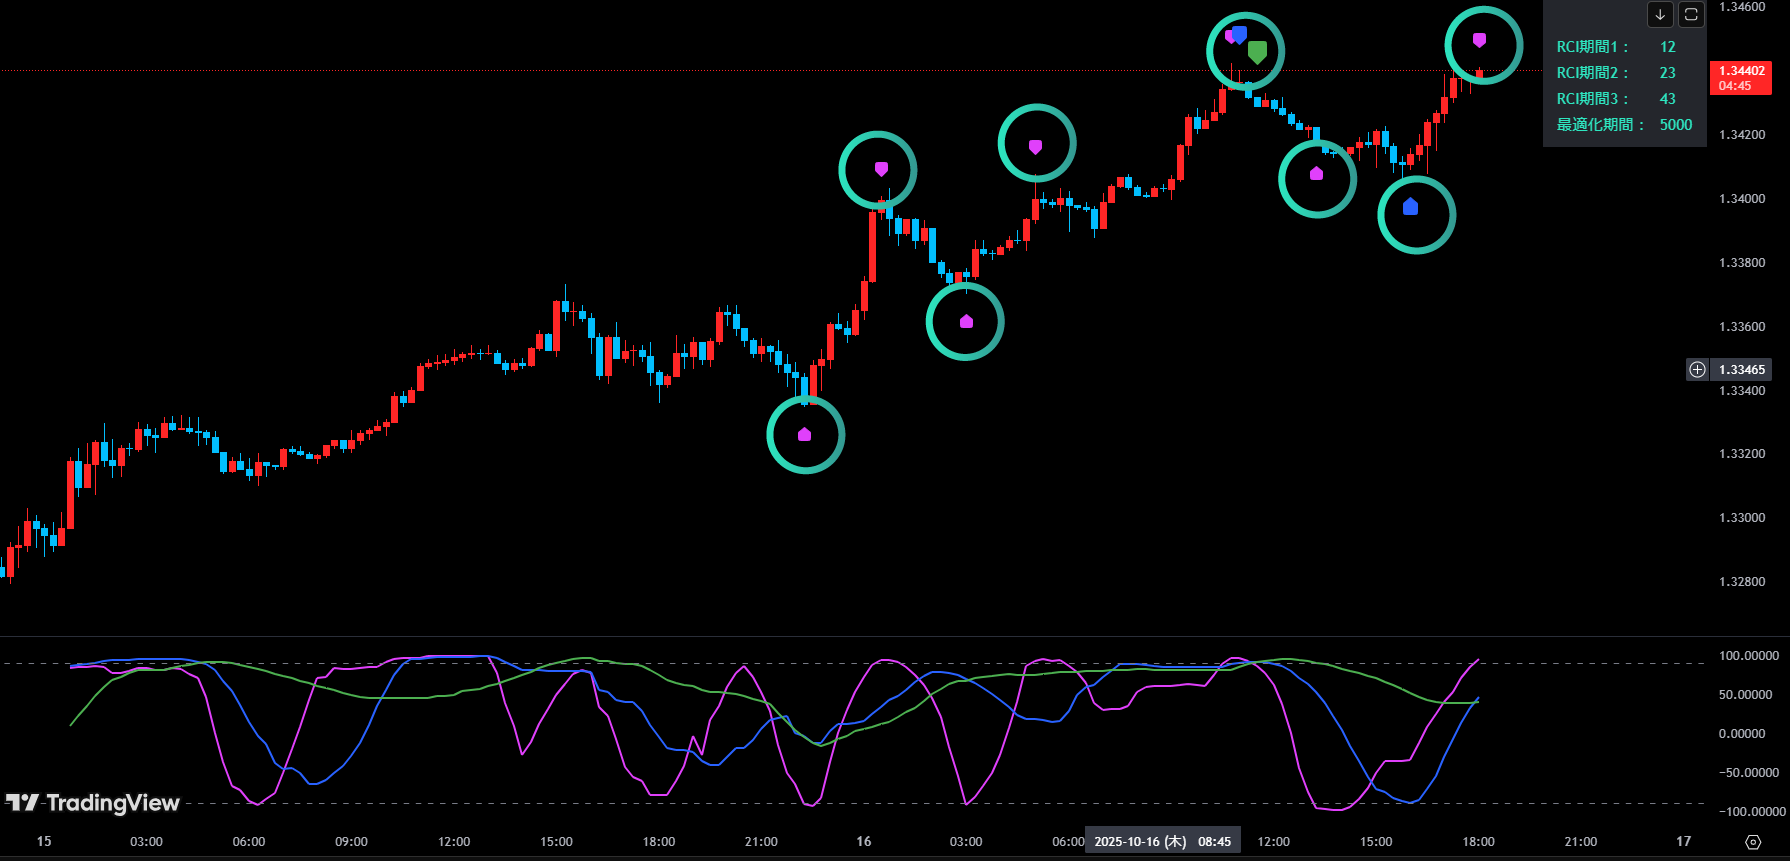Click the rightmost pink downward signal marker

point(1479,40)
